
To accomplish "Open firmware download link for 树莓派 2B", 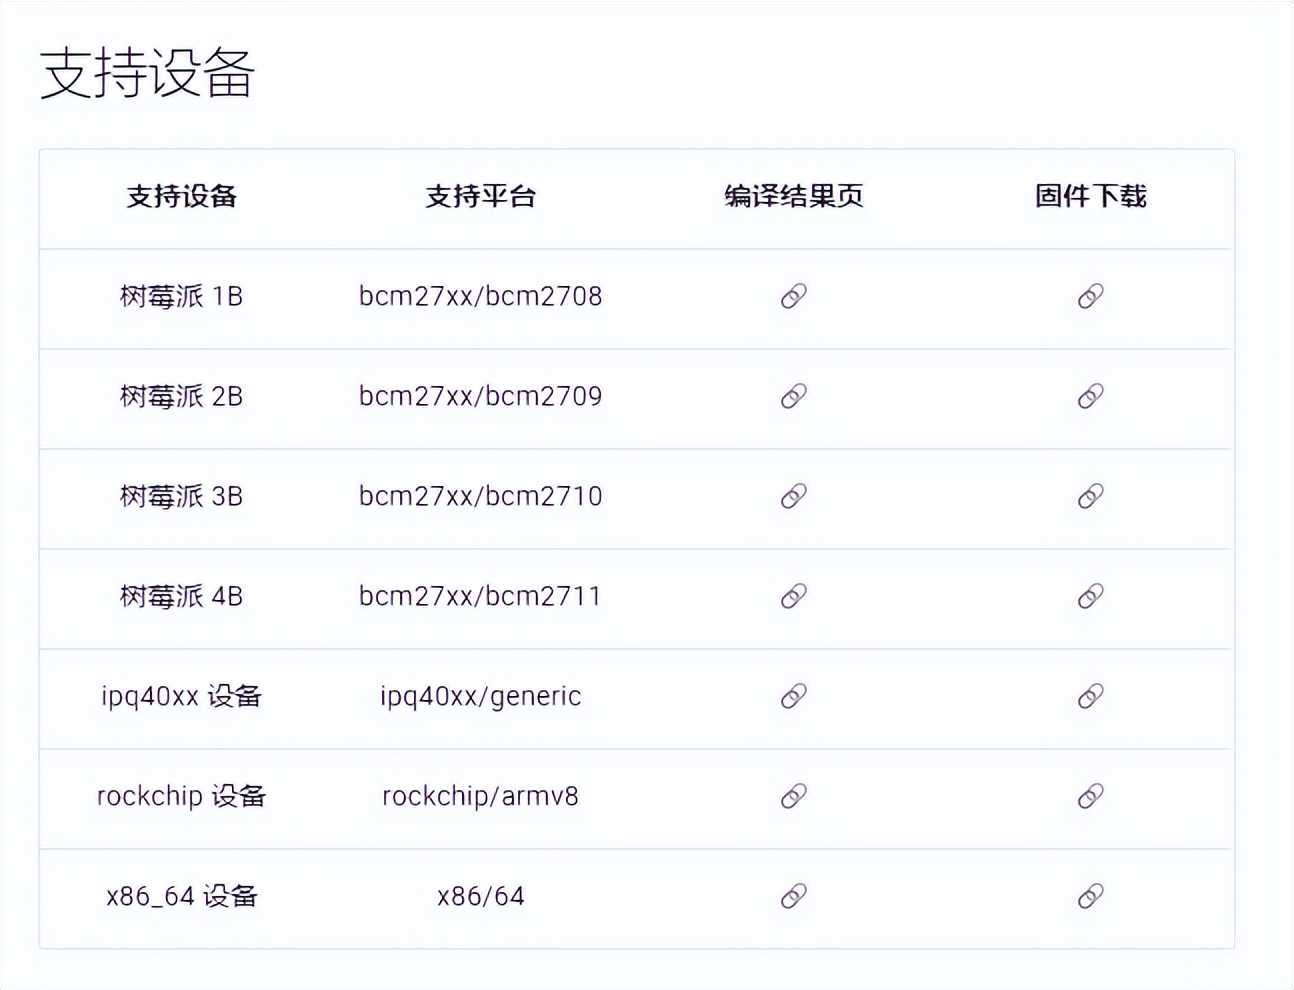I will click(x=1091, y=396).
